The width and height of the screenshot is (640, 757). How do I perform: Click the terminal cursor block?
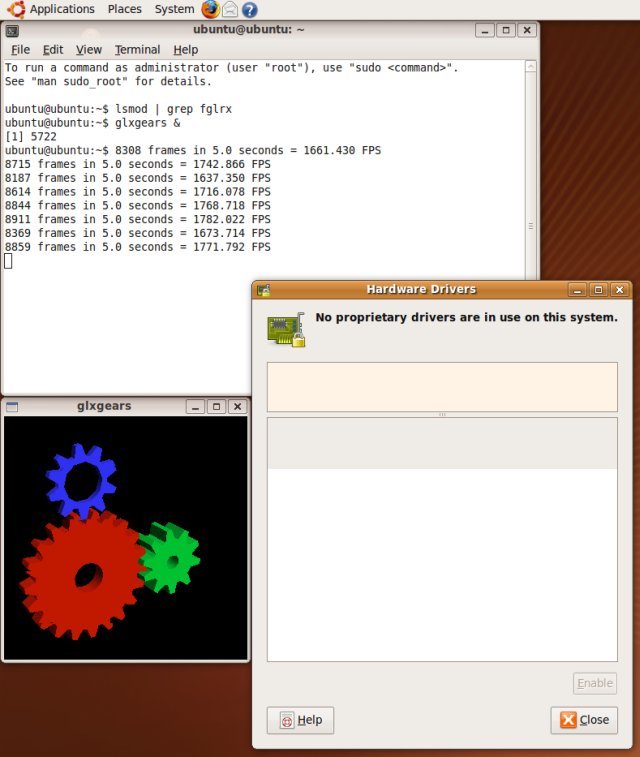pyautogui.click(x=8, y=261)
